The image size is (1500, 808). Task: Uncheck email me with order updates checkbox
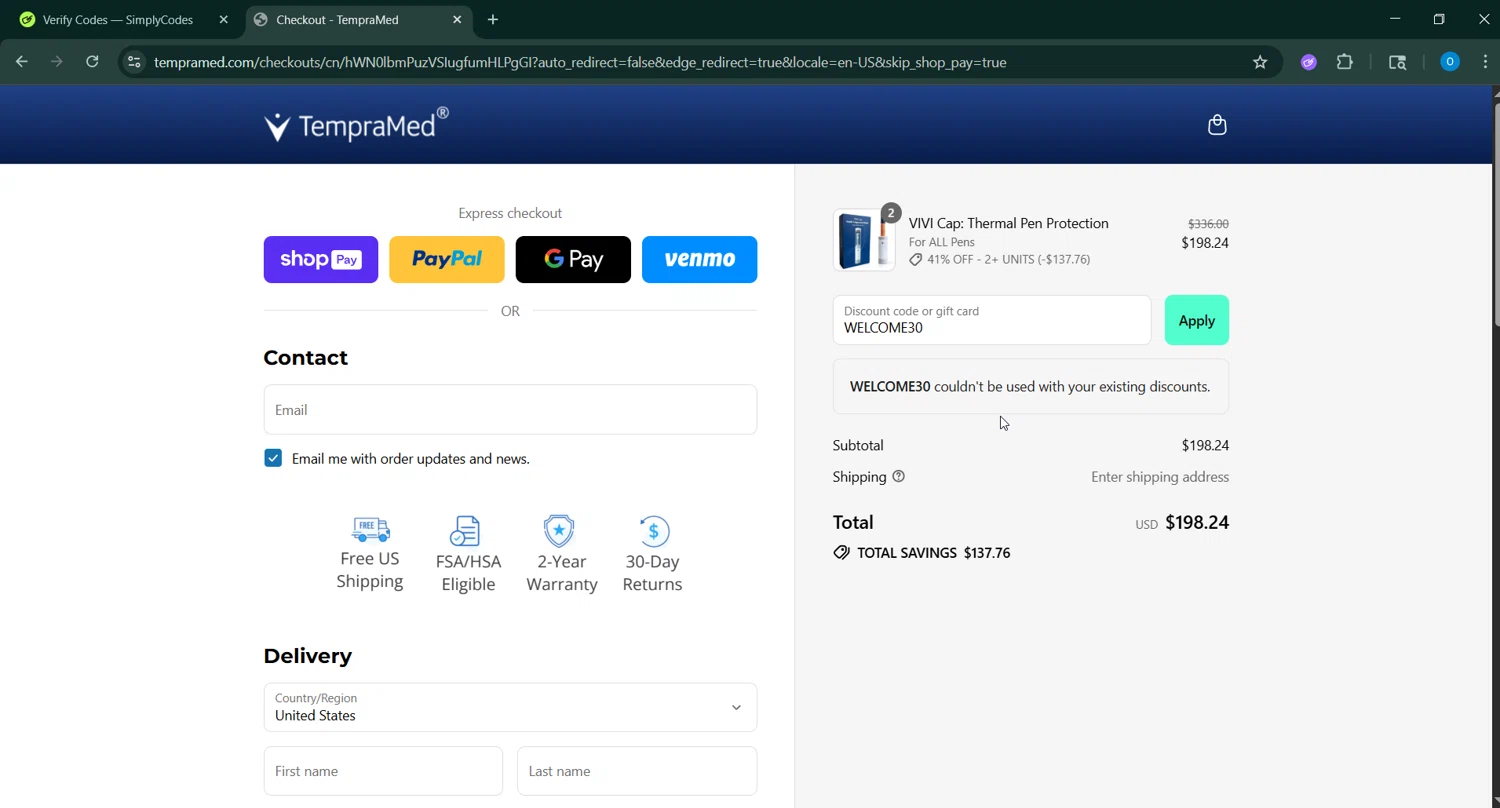[273, 458]
